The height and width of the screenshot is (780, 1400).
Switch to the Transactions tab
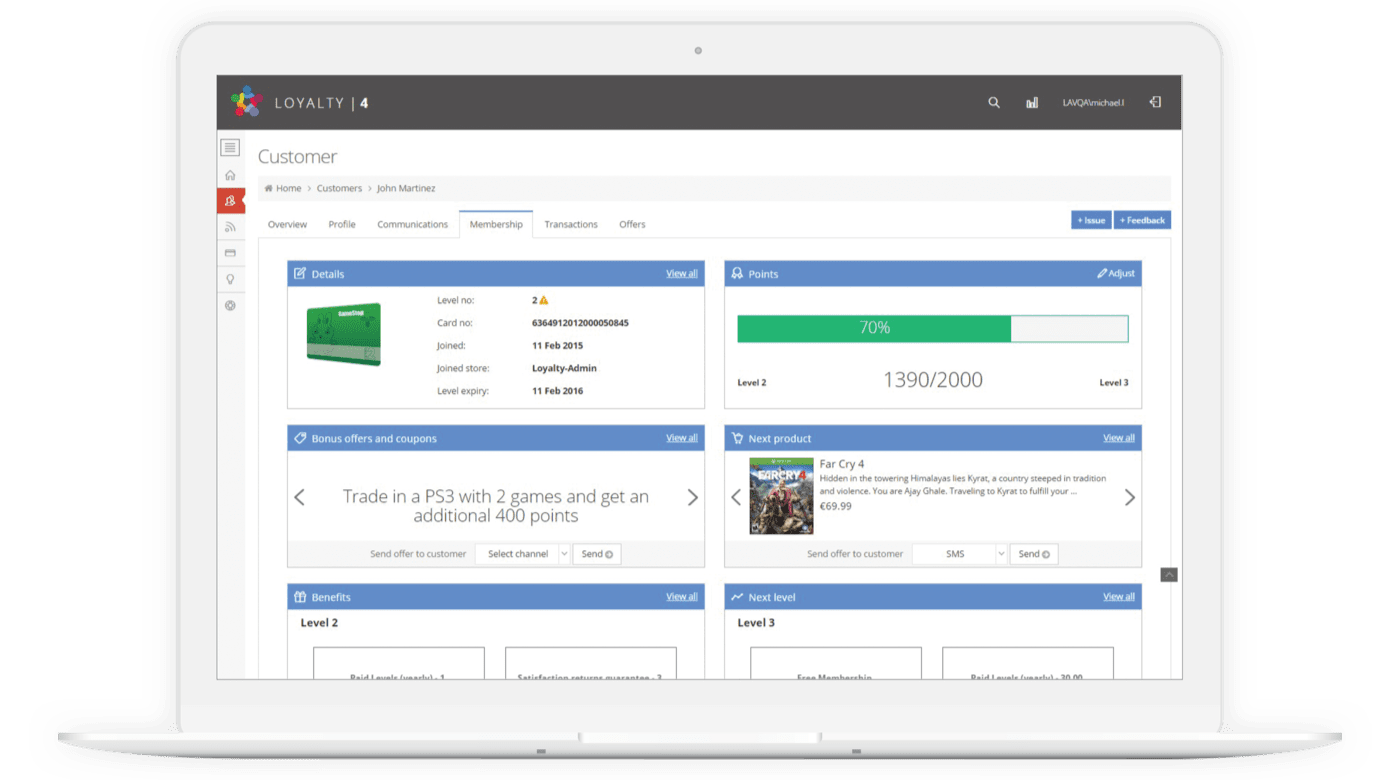(571, 225)
